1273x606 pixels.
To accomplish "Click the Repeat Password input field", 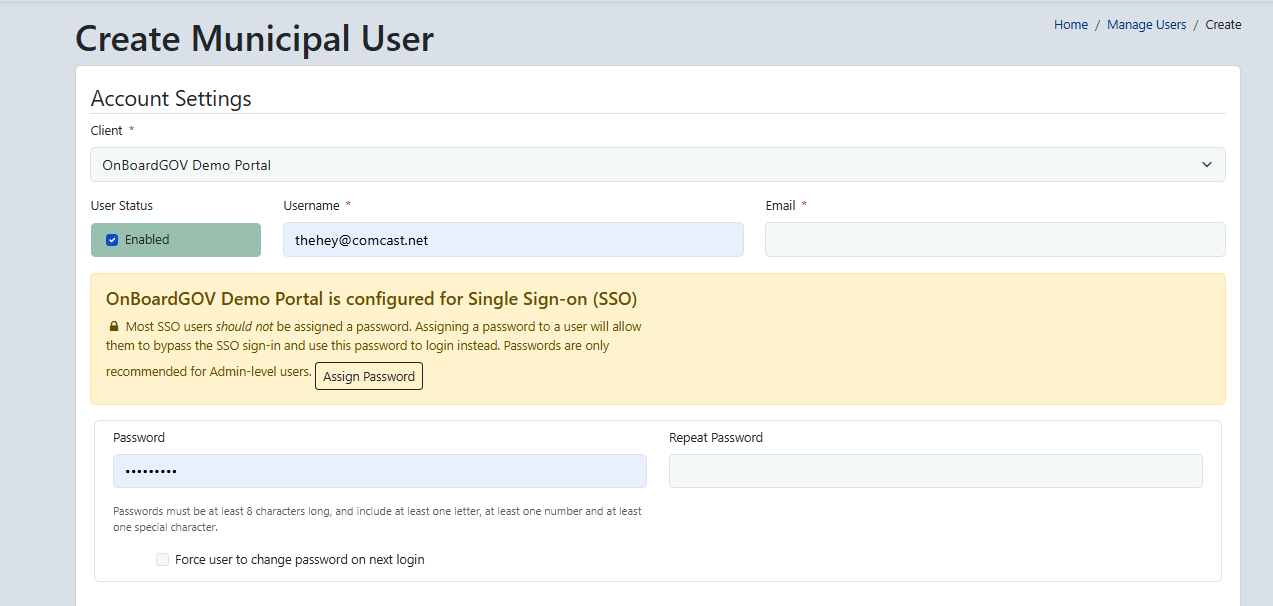I will tap(935, 471).
